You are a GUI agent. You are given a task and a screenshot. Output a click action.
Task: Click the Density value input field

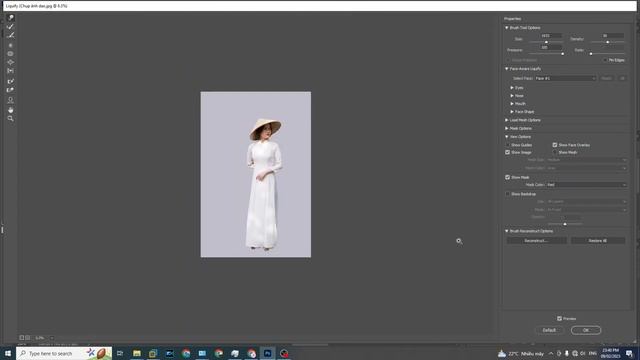[613, 36]
